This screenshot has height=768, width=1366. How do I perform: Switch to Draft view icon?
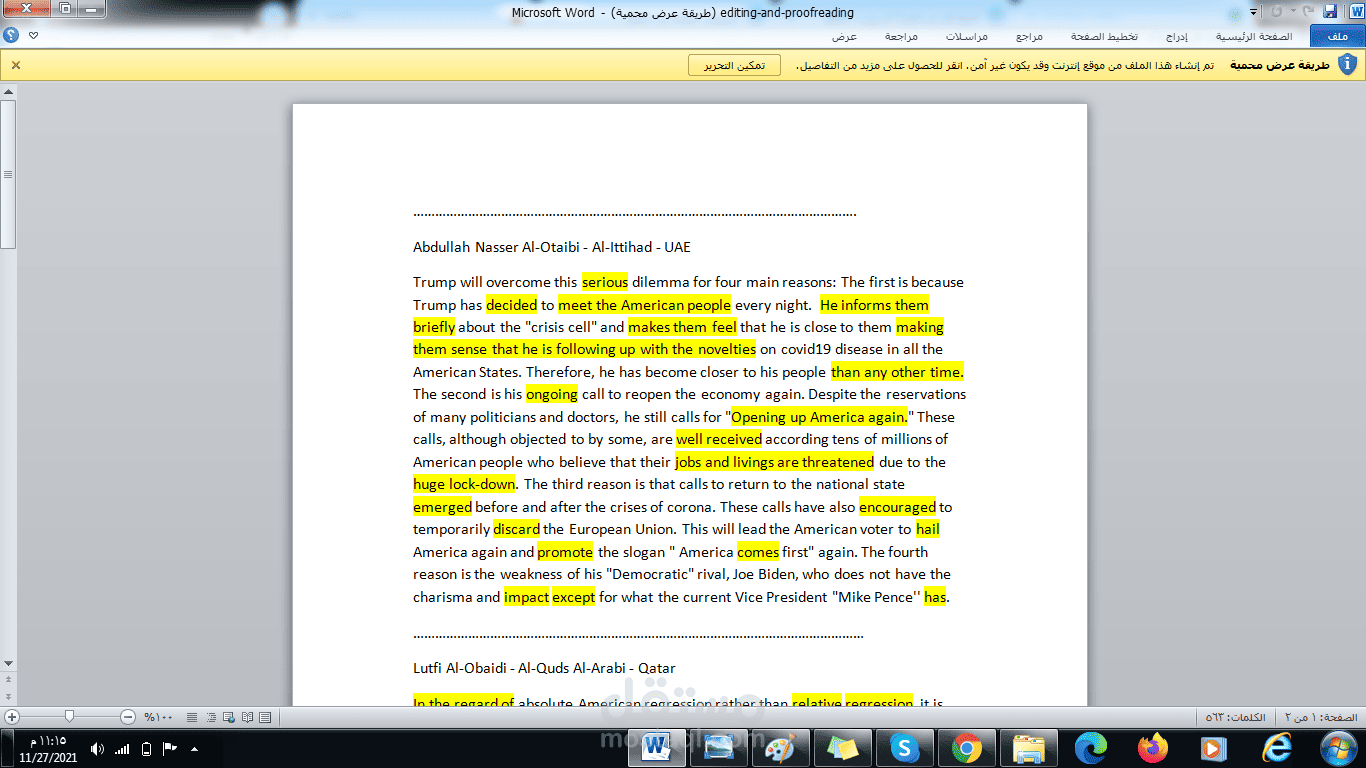click(192, 717)
